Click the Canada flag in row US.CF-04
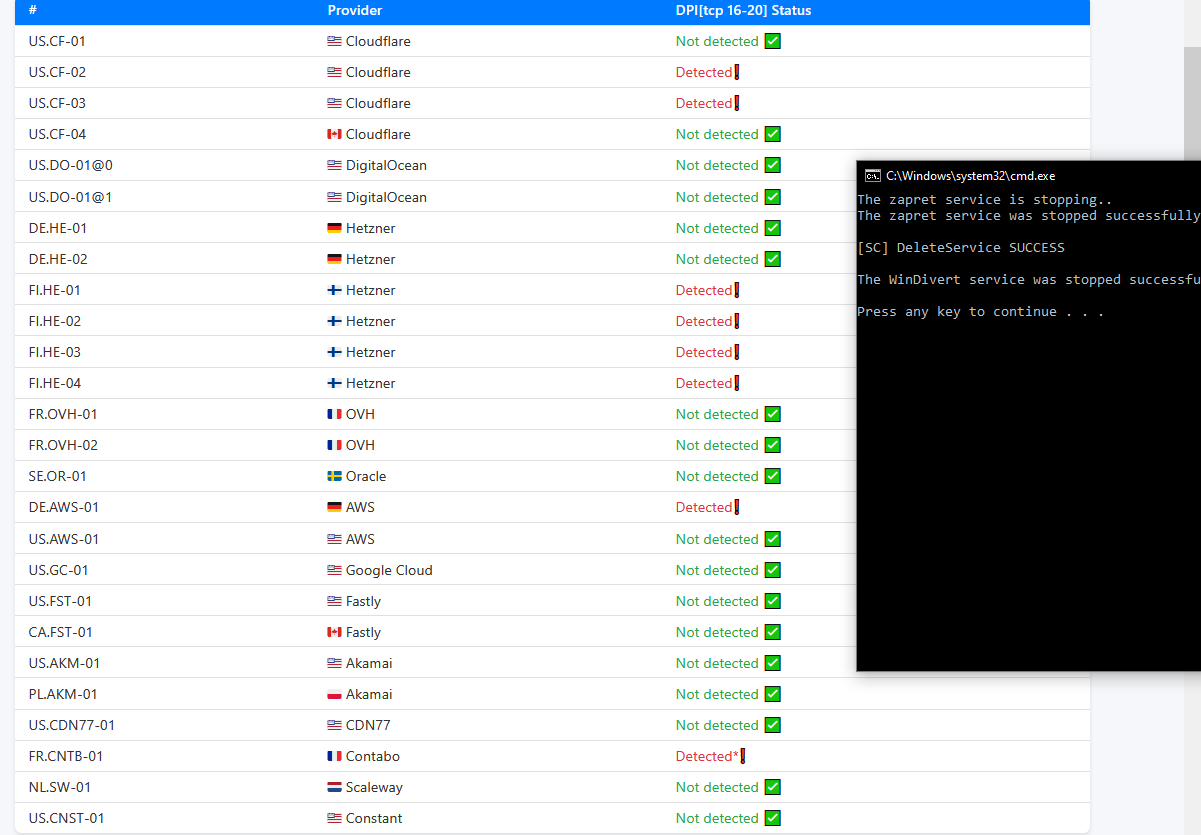The image size is (1201, 835). point(334,134)
